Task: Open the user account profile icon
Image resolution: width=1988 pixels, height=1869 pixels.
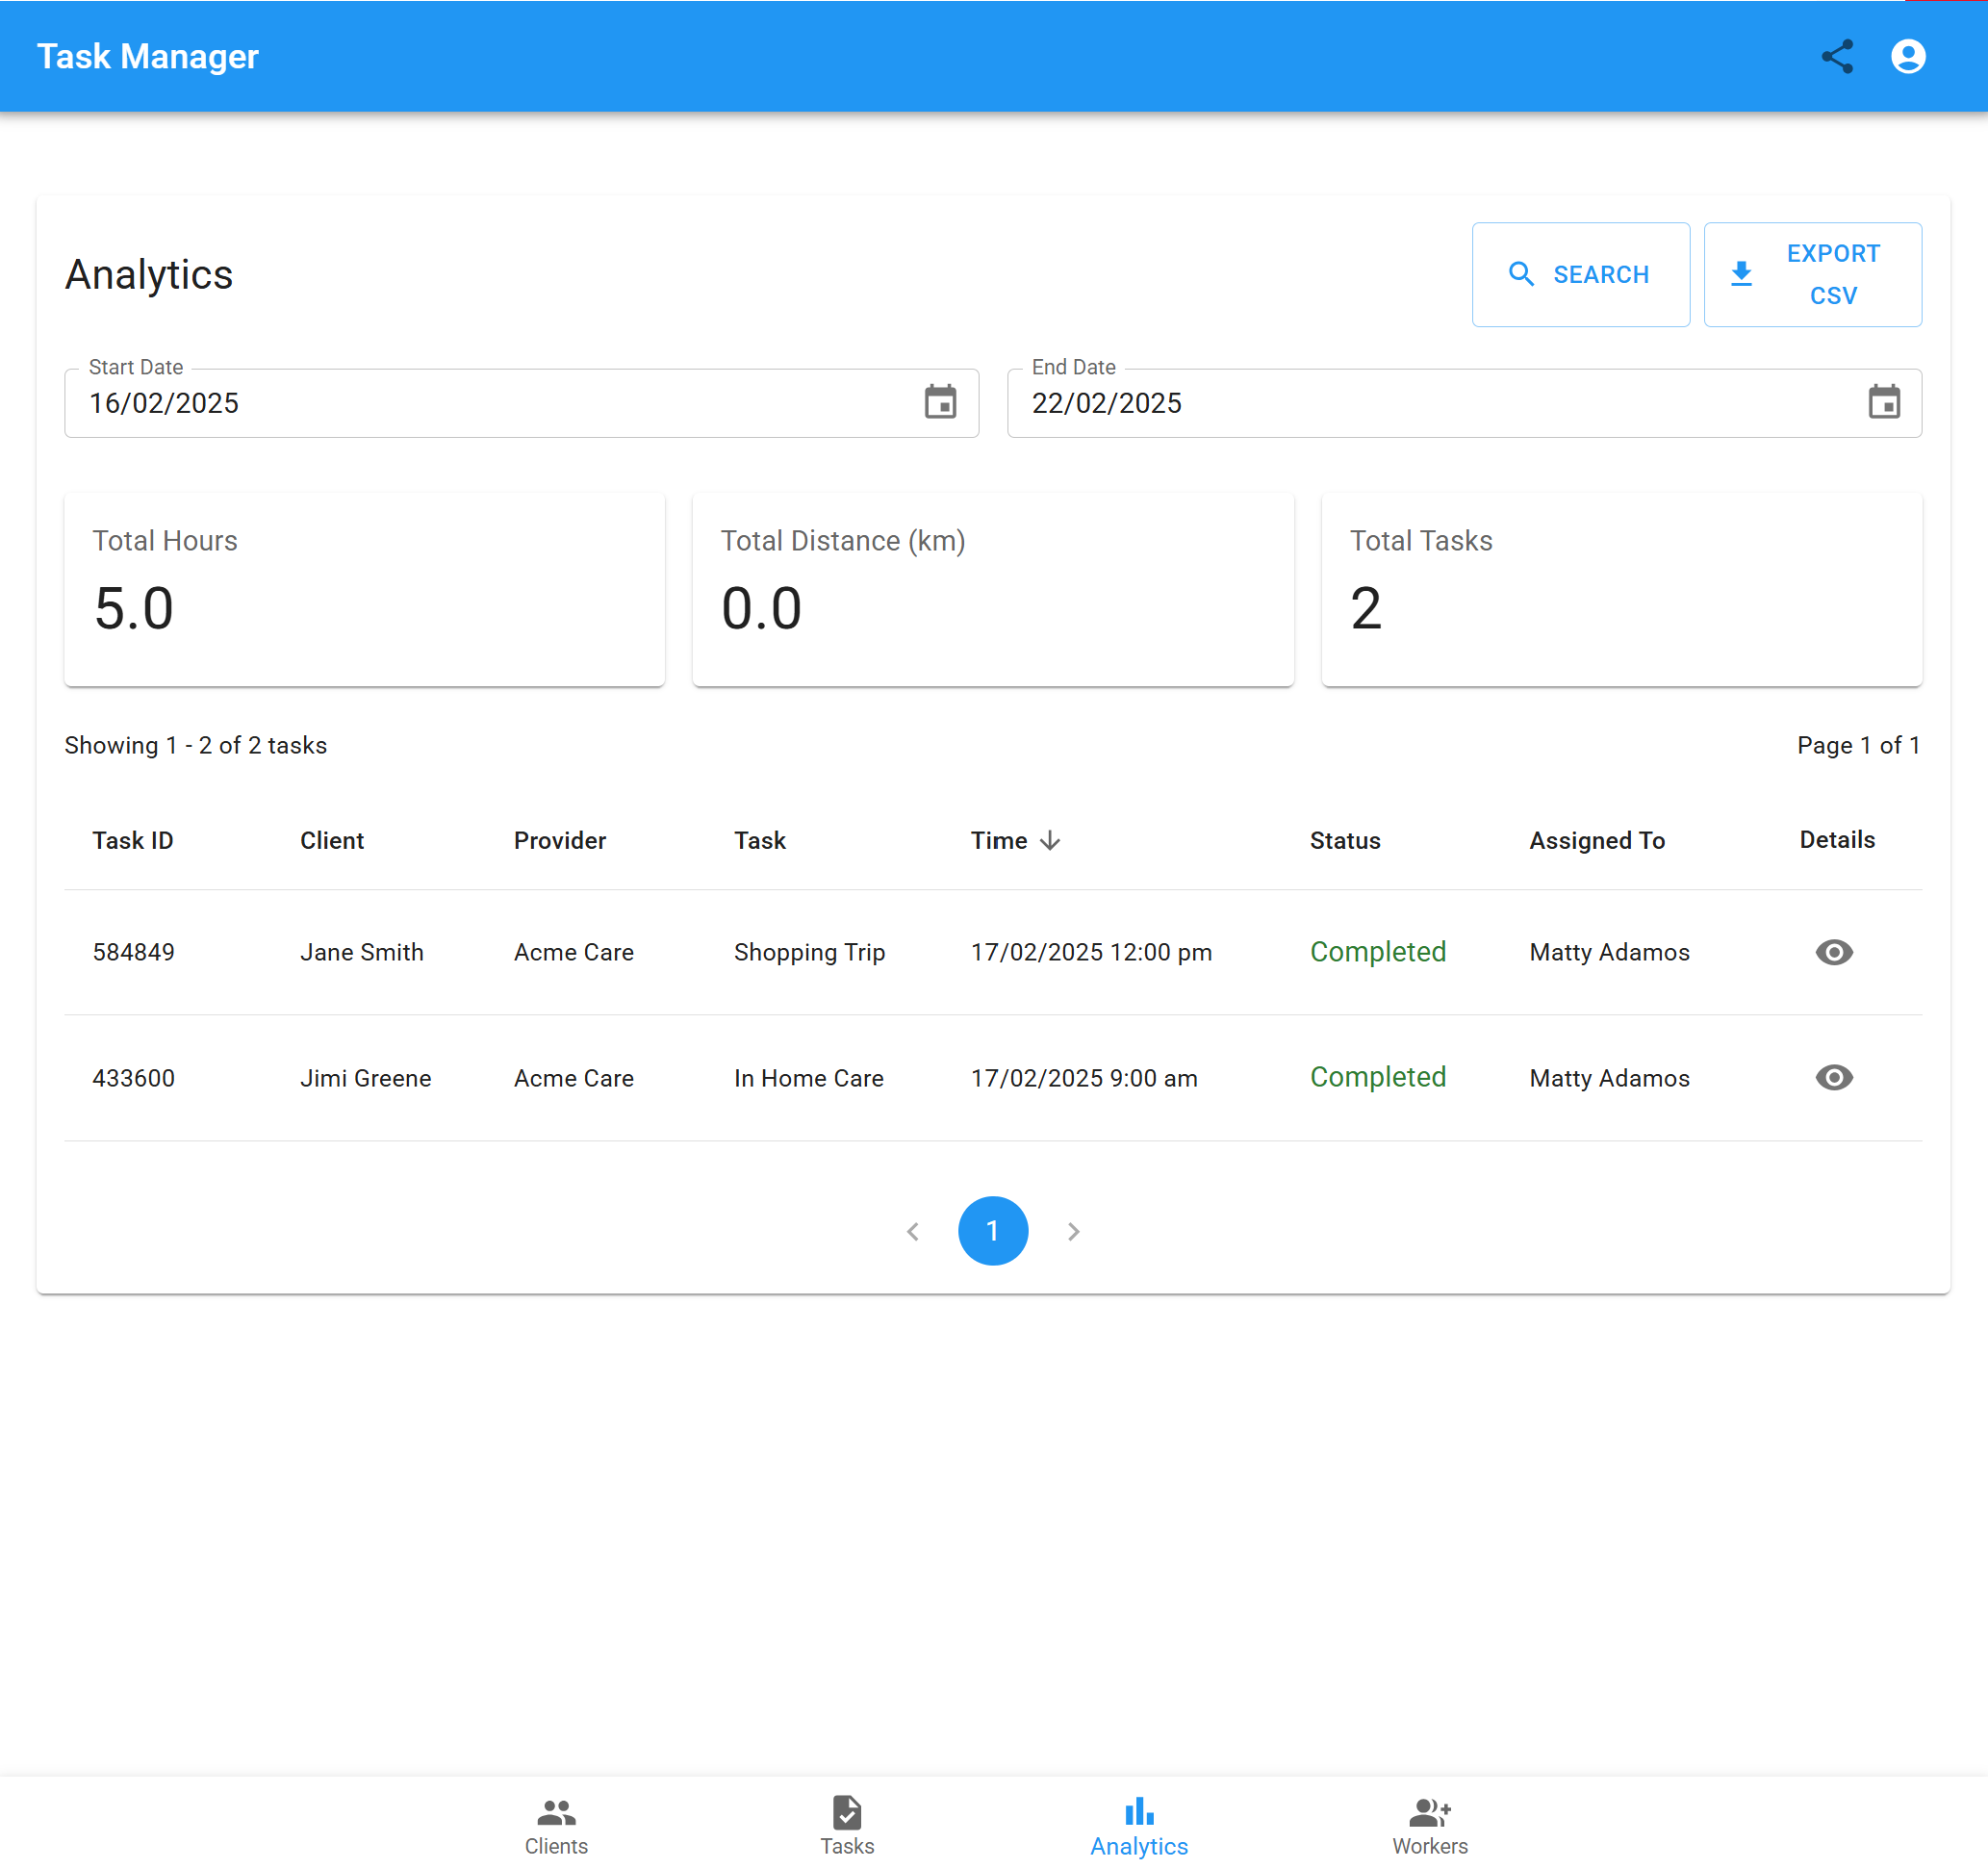Action: pyautogui.click(x=1908, y=56)
